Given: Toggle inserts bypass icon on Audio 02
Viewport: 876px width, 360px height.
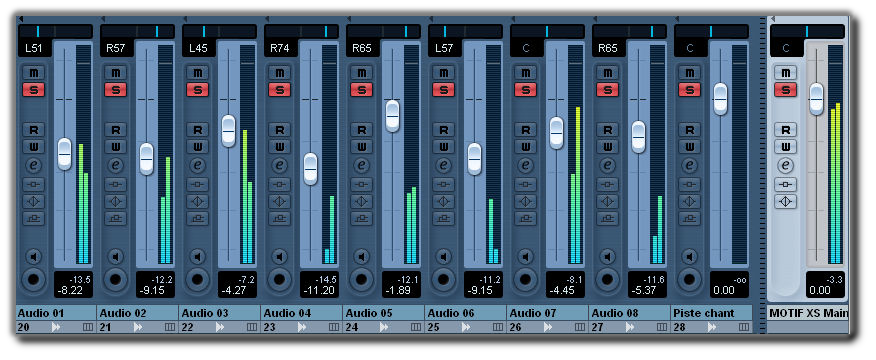Looking at the screenshot, I should [116, 184].
